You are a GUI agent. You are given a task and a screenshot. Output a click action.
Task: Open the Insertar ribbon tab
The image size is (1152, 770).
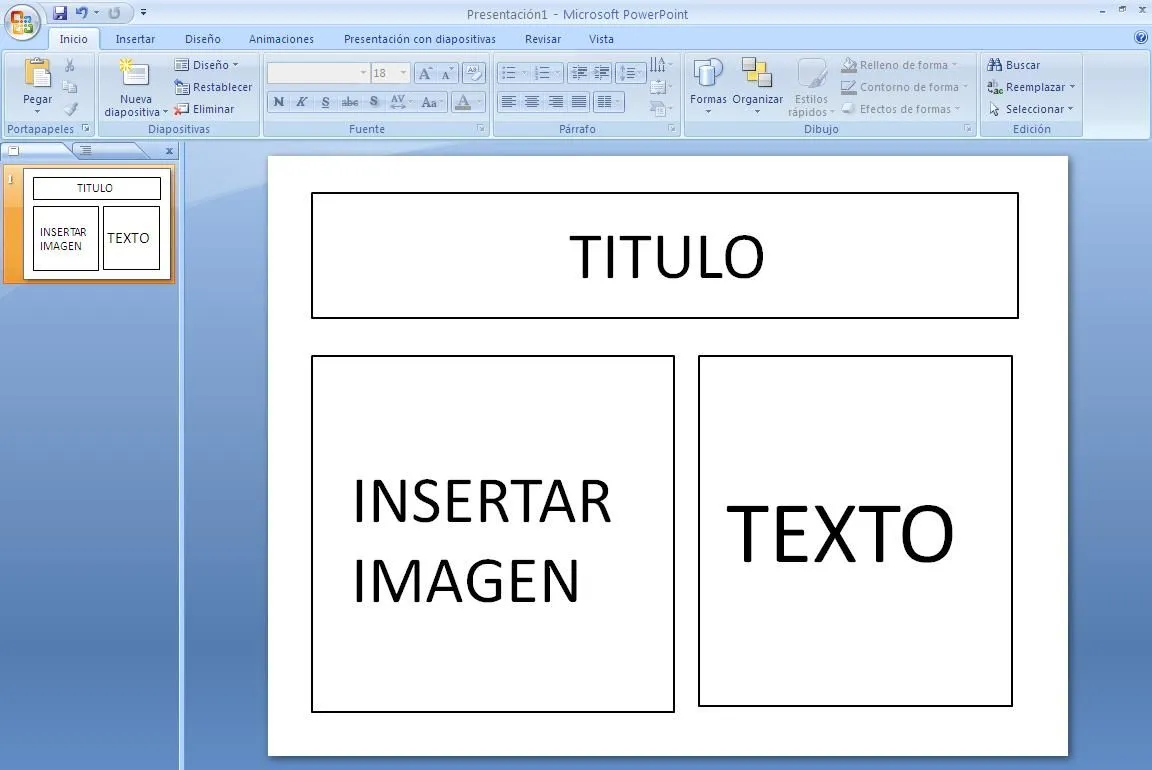pos(135,39)
